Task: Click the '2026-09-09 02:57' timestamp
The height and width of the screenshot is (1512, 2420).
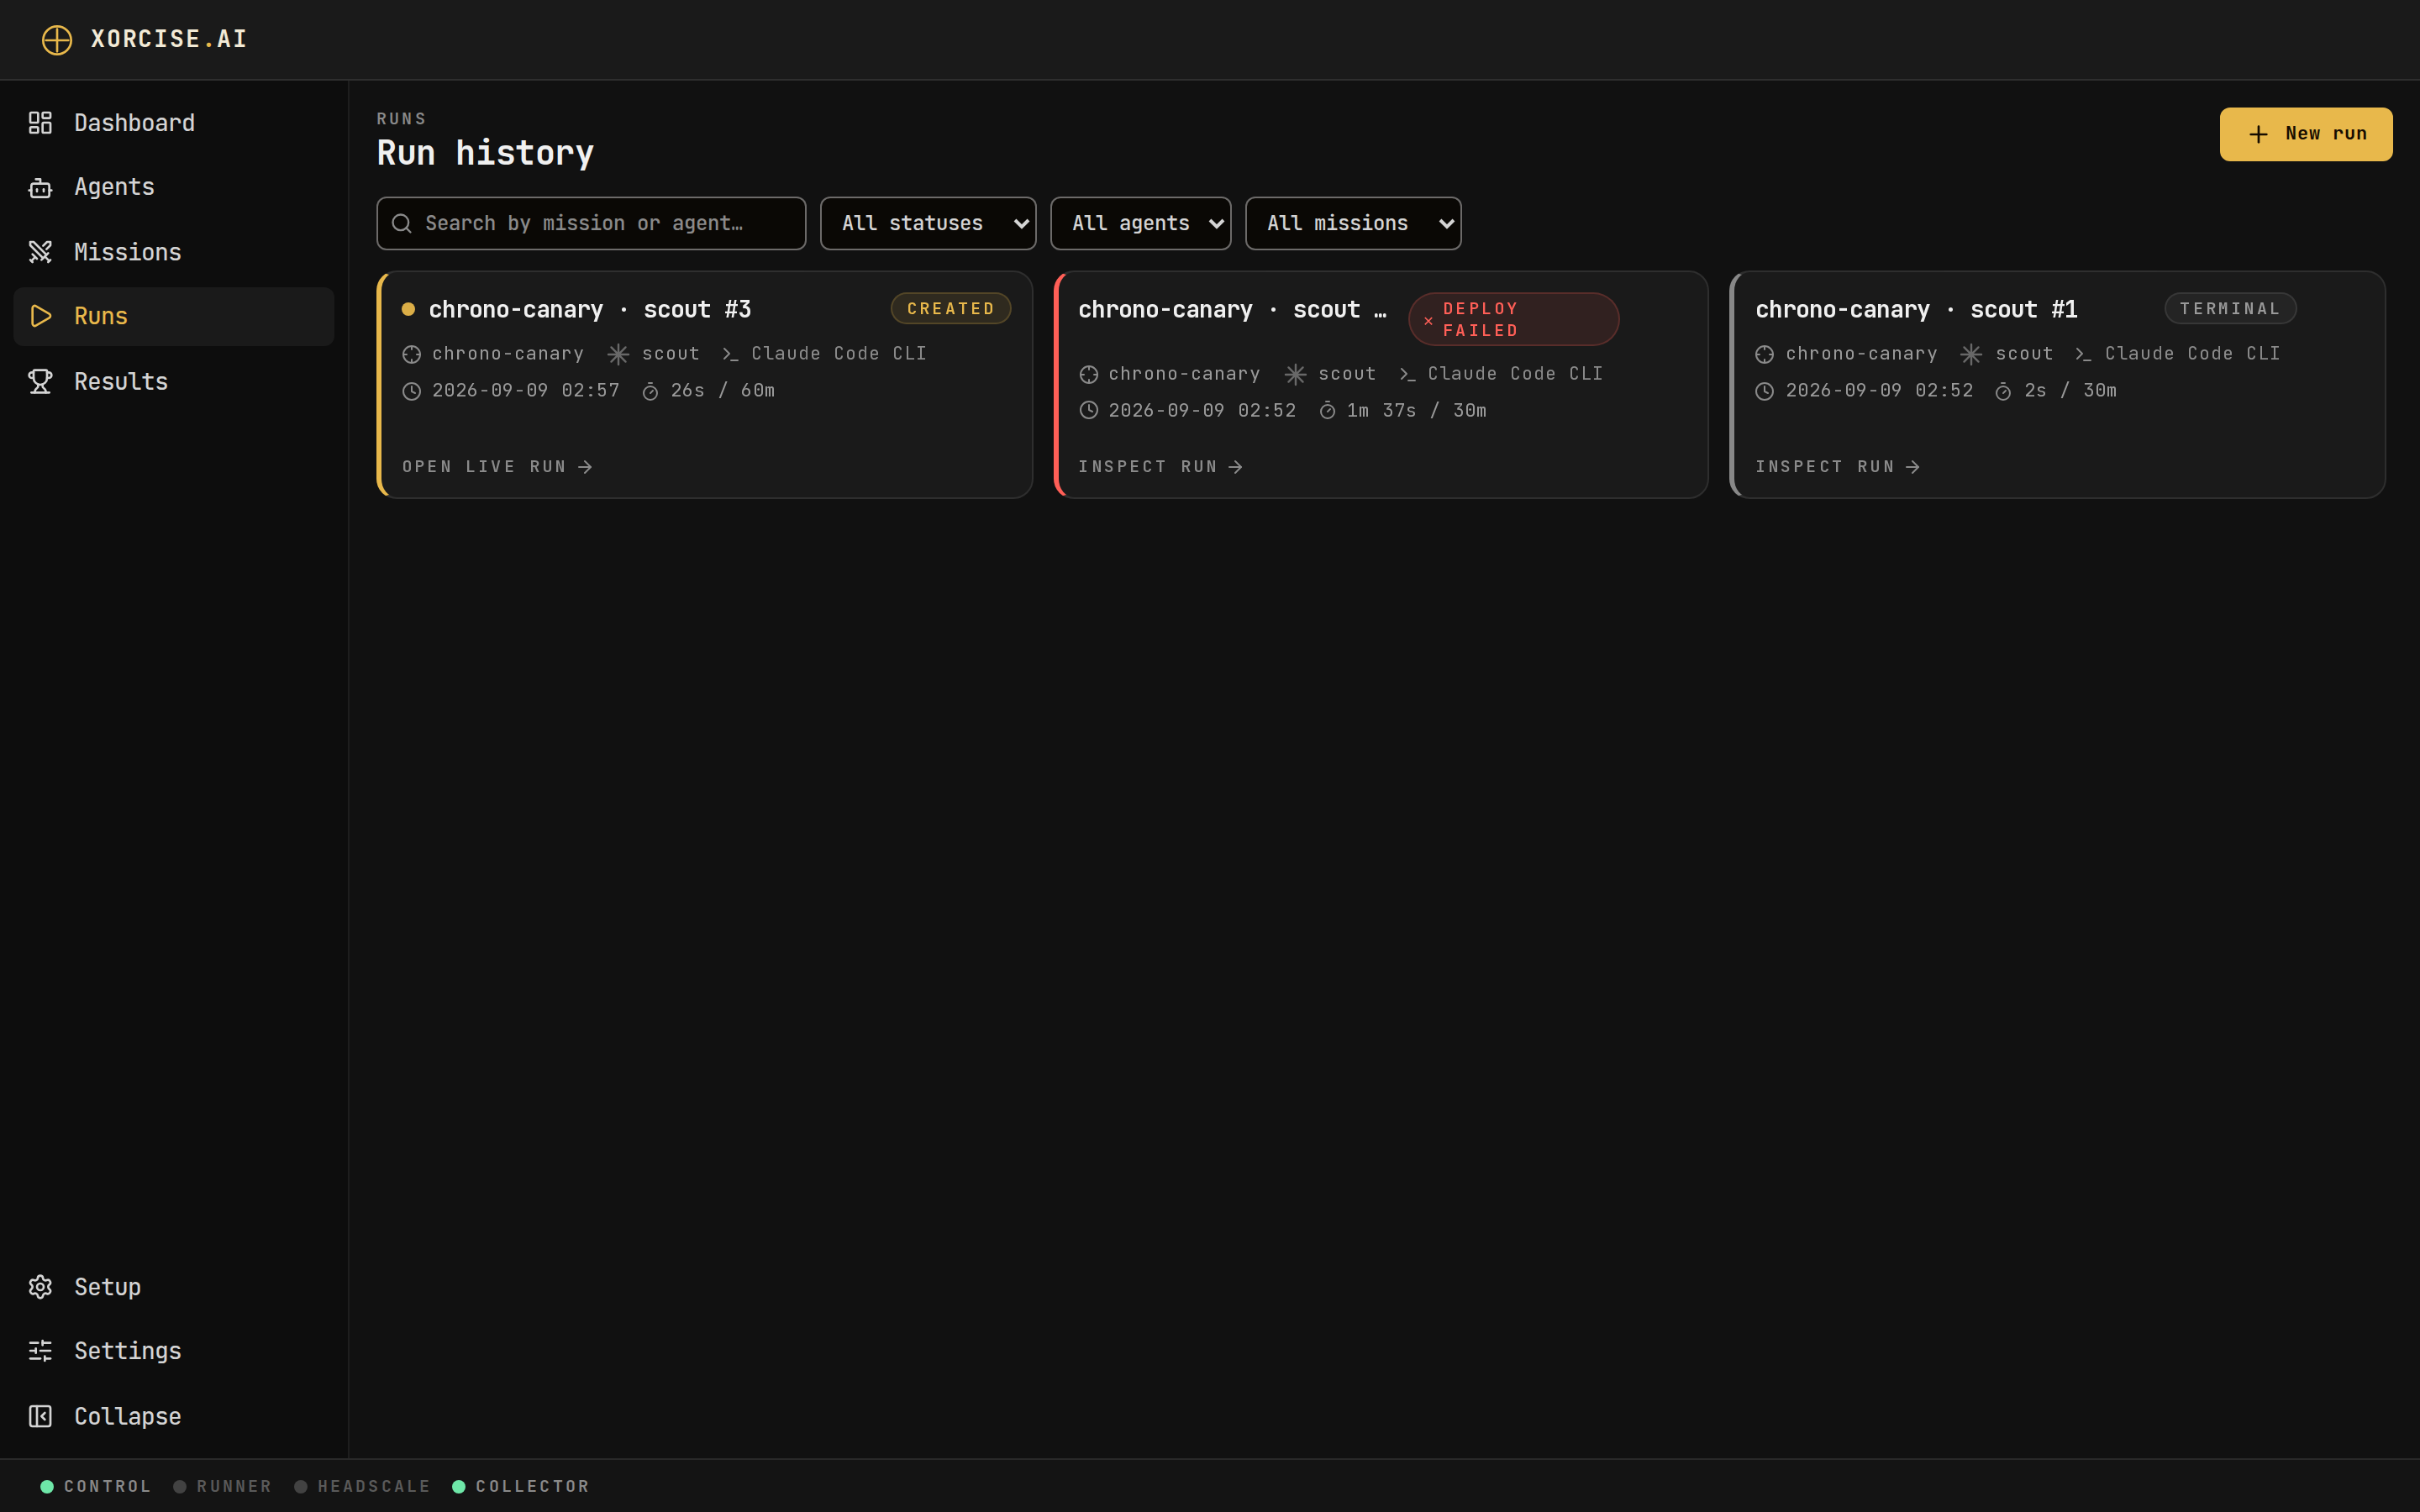Action: tap(526, 391)
